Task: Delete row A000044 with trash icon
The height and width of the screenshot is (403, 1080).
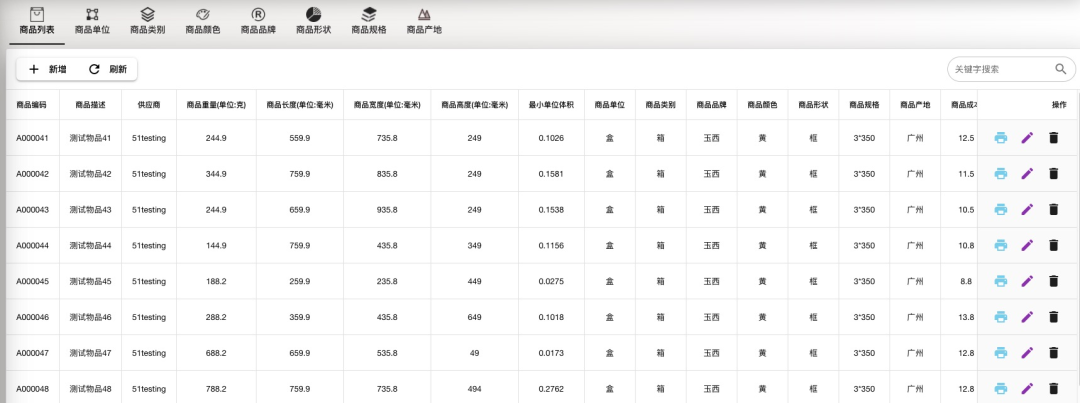Action: [x=1053, y=245]
